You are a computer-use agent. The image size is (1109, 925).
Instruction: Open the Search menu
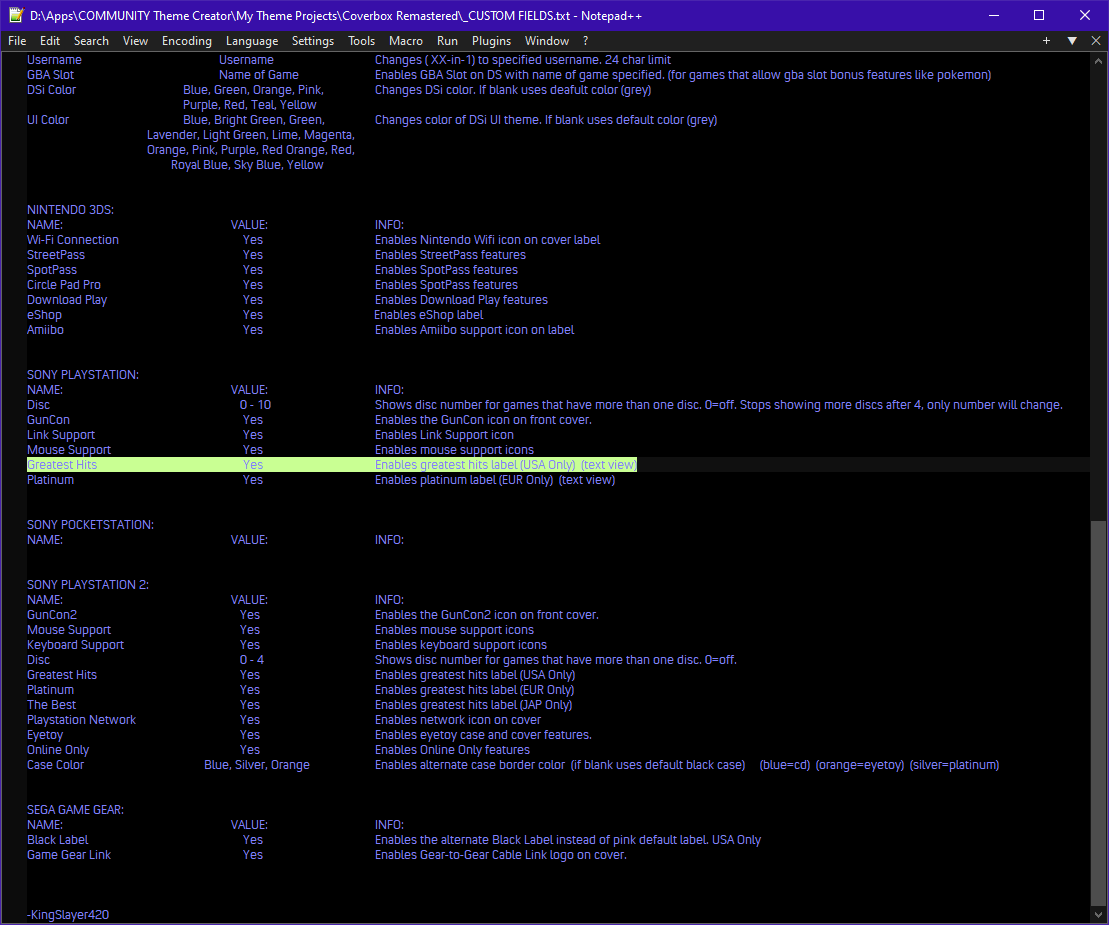91,41
